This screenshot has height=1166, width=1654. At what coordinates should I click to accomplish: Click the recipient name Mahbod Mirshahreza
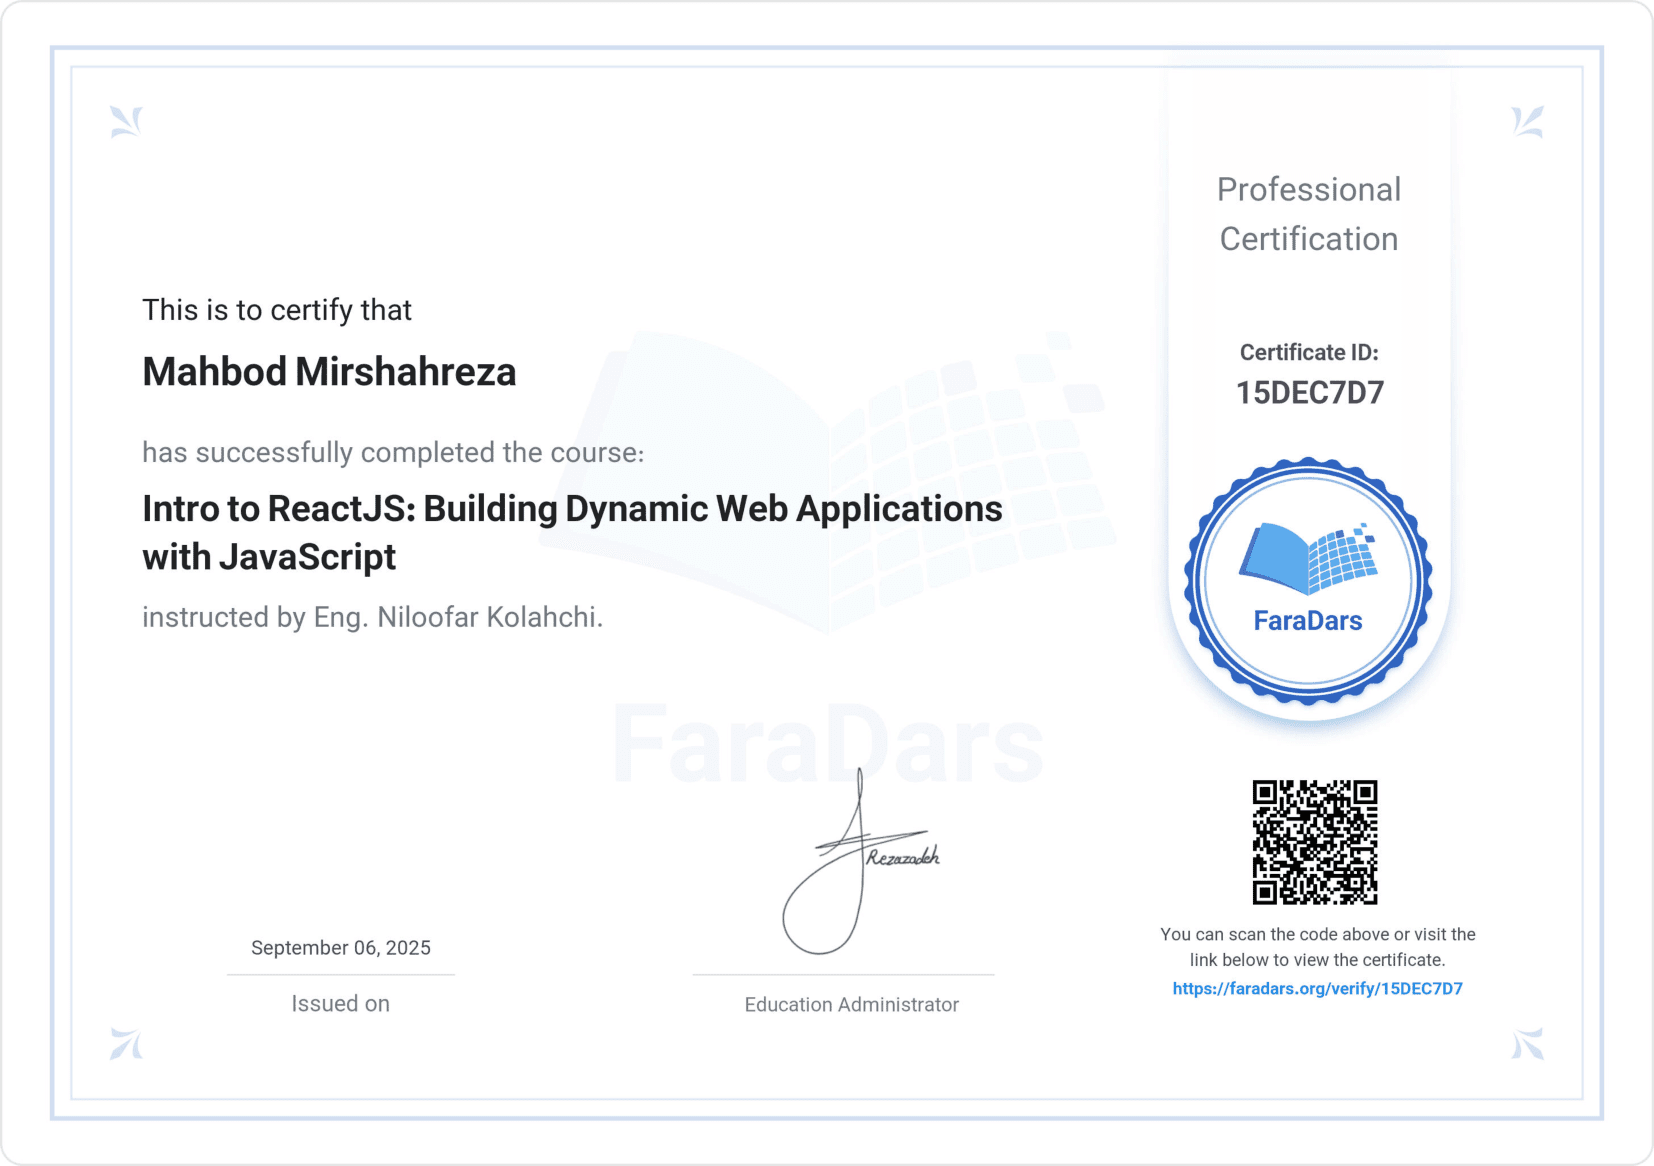click(x=329, y=372)
